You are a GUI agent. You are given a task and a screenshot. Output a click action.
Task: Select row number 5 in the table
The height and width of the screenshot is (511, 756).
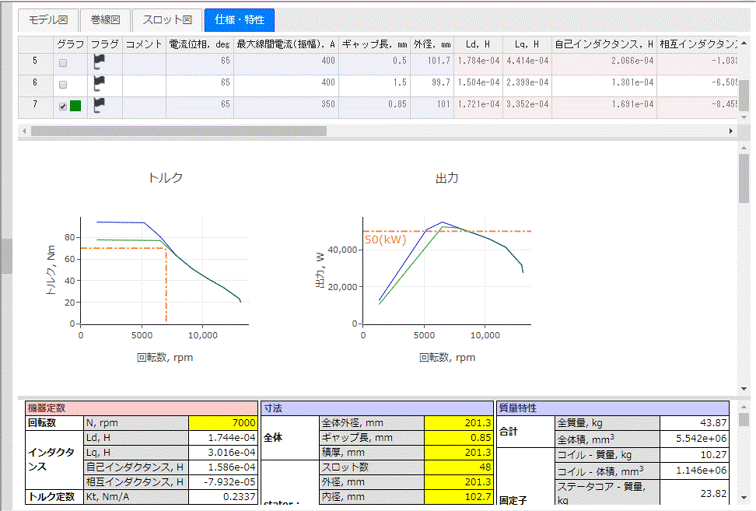coord(35,63)
